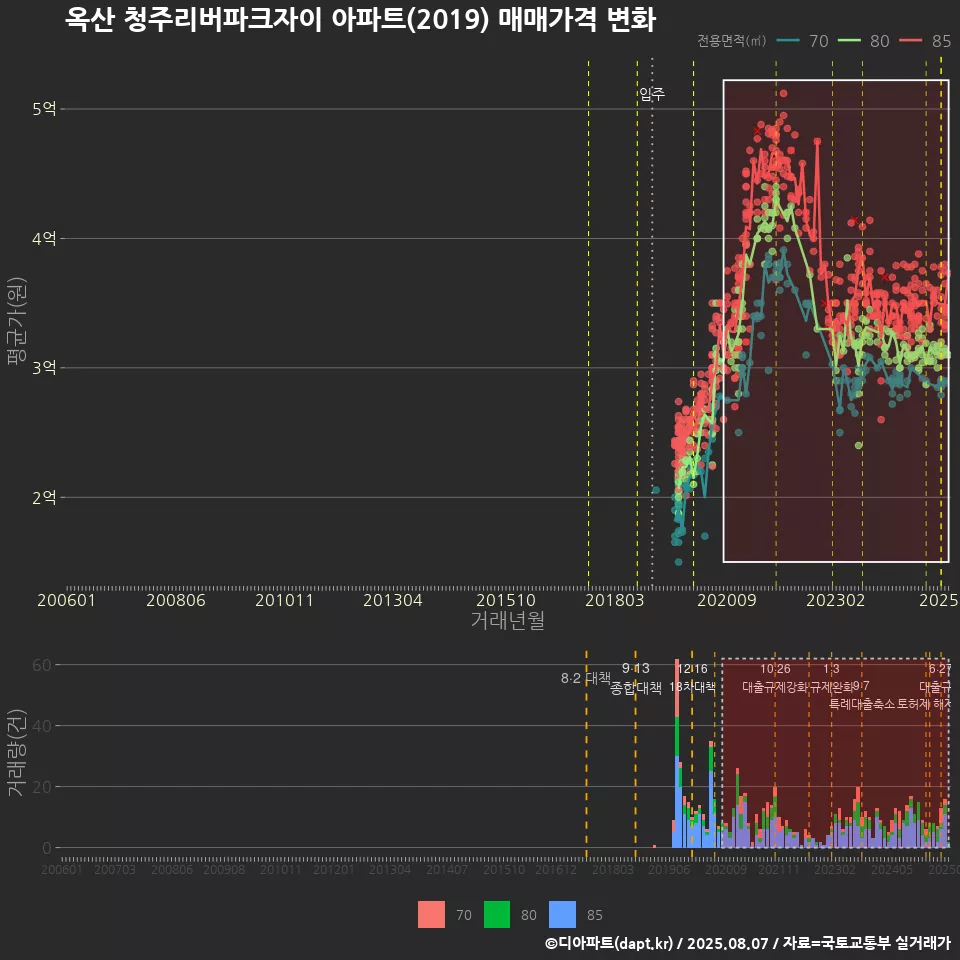Click 201407 on the volume chart axis
Image resolution: width=960 pixels, height=960 pixels.
tap(447, 869)
